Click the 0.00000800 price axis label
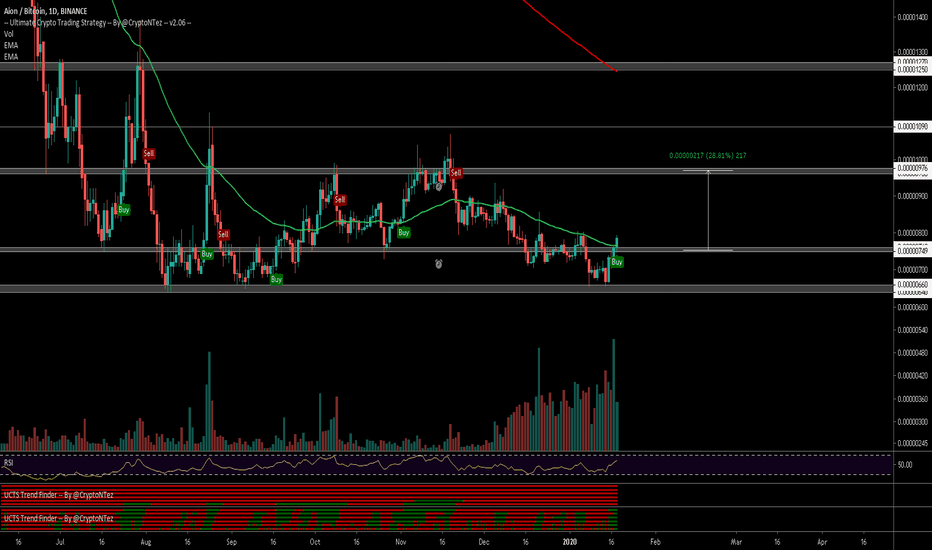 click(x=912, y=233)
